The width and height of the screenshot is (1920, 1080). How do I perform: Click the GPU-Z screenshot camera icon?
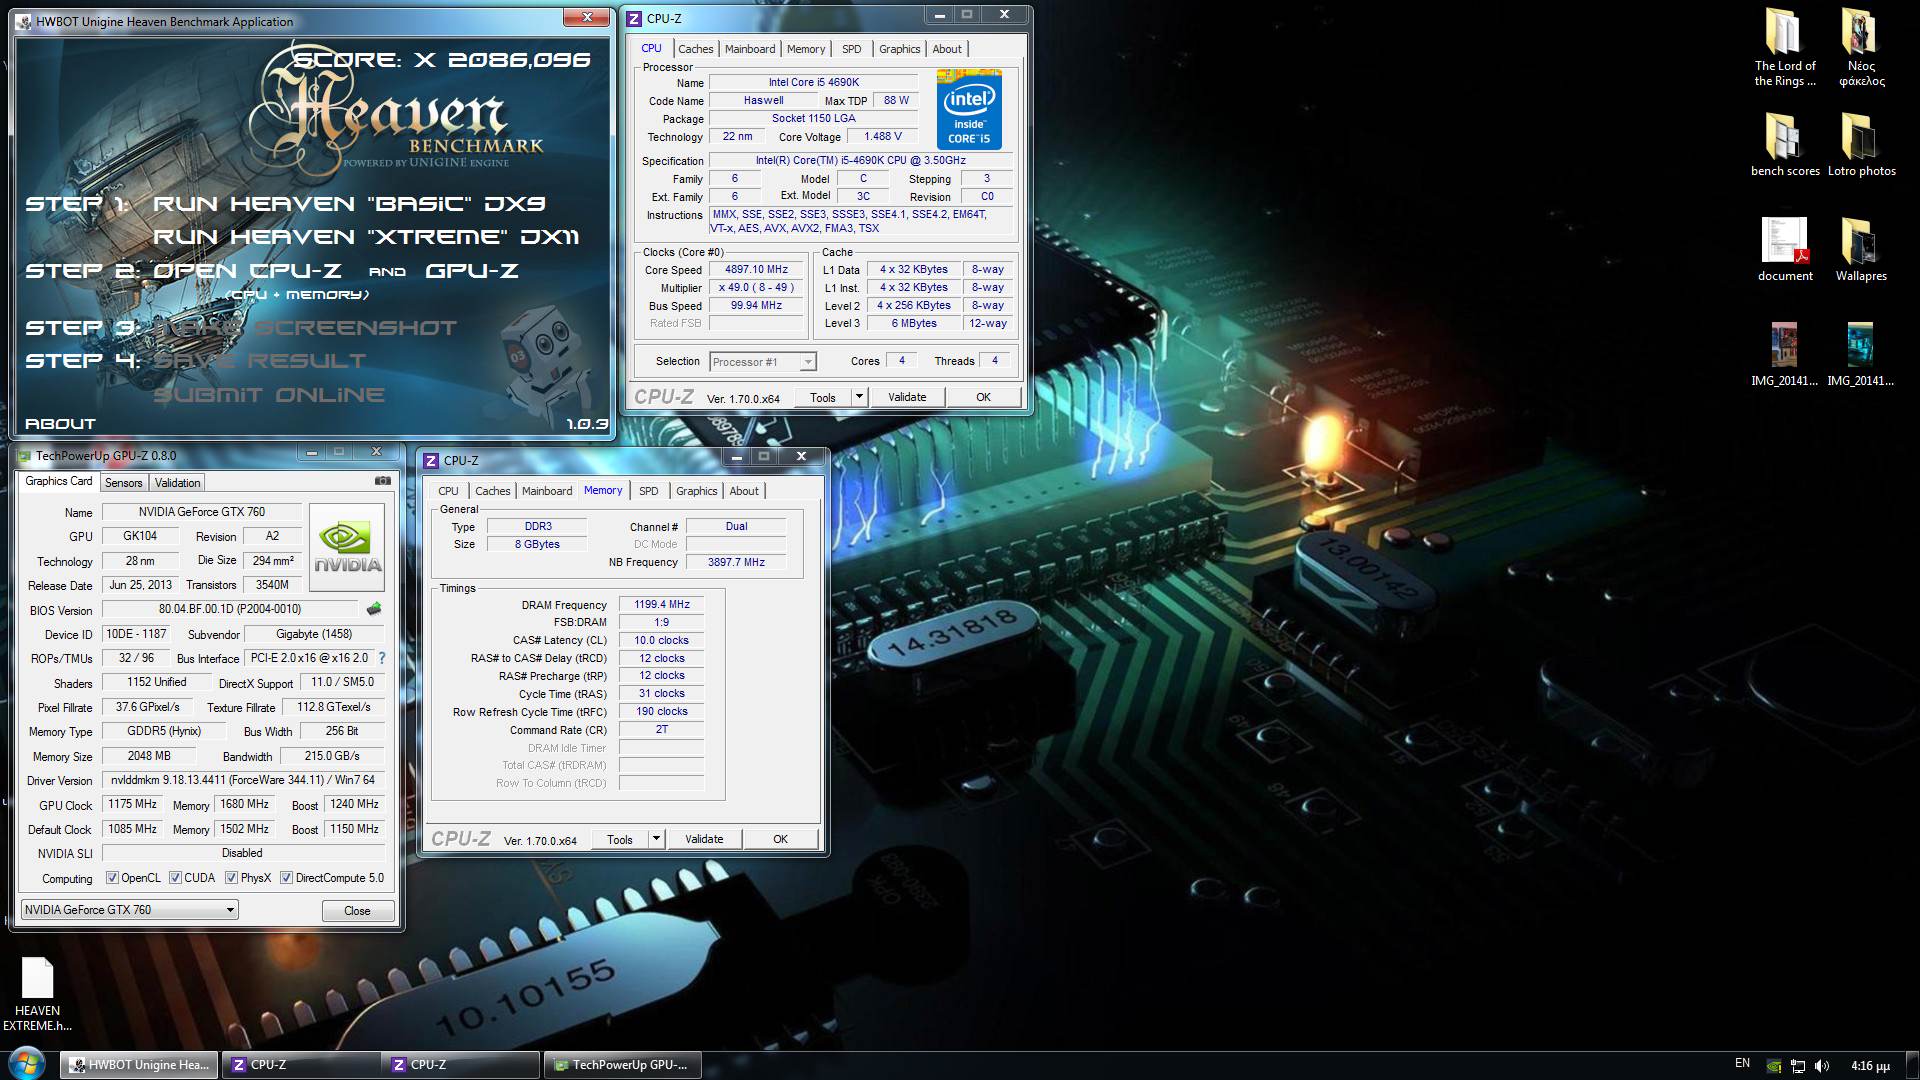383,481
